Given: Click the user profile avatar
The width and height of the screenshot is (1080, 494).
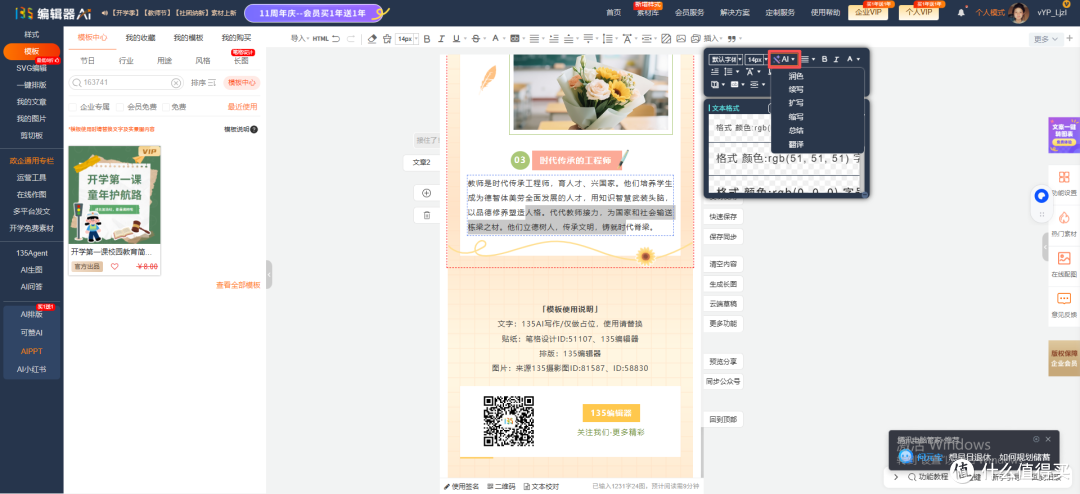Looking at the screenshot, I should point(1019,12).
